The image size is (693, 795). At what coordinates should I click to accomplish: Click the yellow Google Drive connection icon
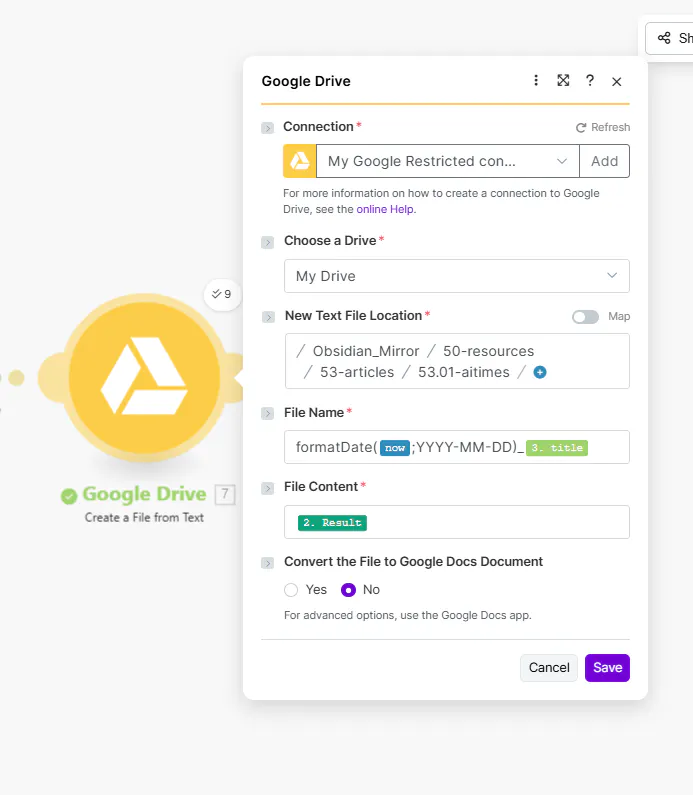tap(300, 161)
